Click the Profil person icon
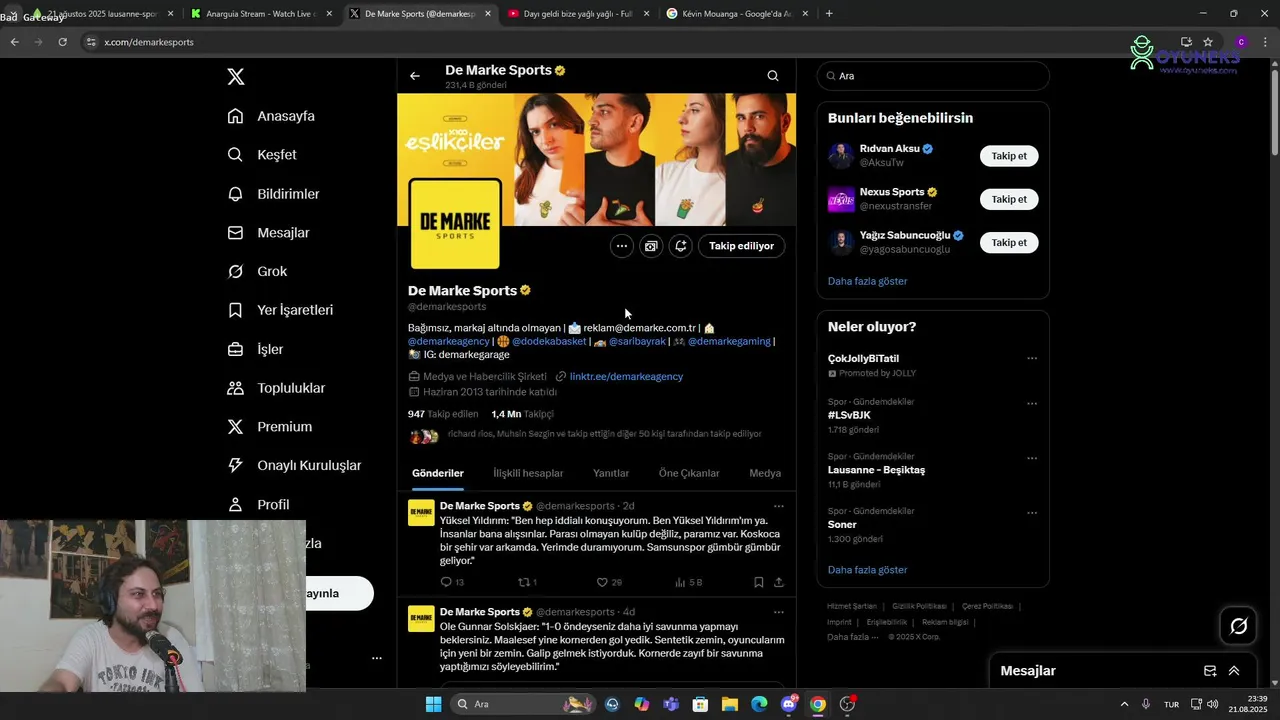1280x720 pixels. click(236, 505)
